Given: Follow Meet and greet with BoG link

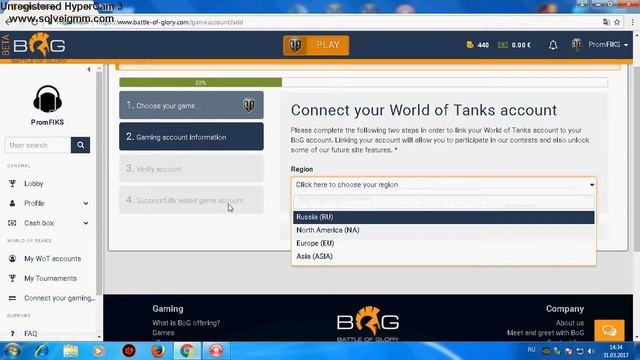Looking at the screenshot, I should tap(545, 333).
